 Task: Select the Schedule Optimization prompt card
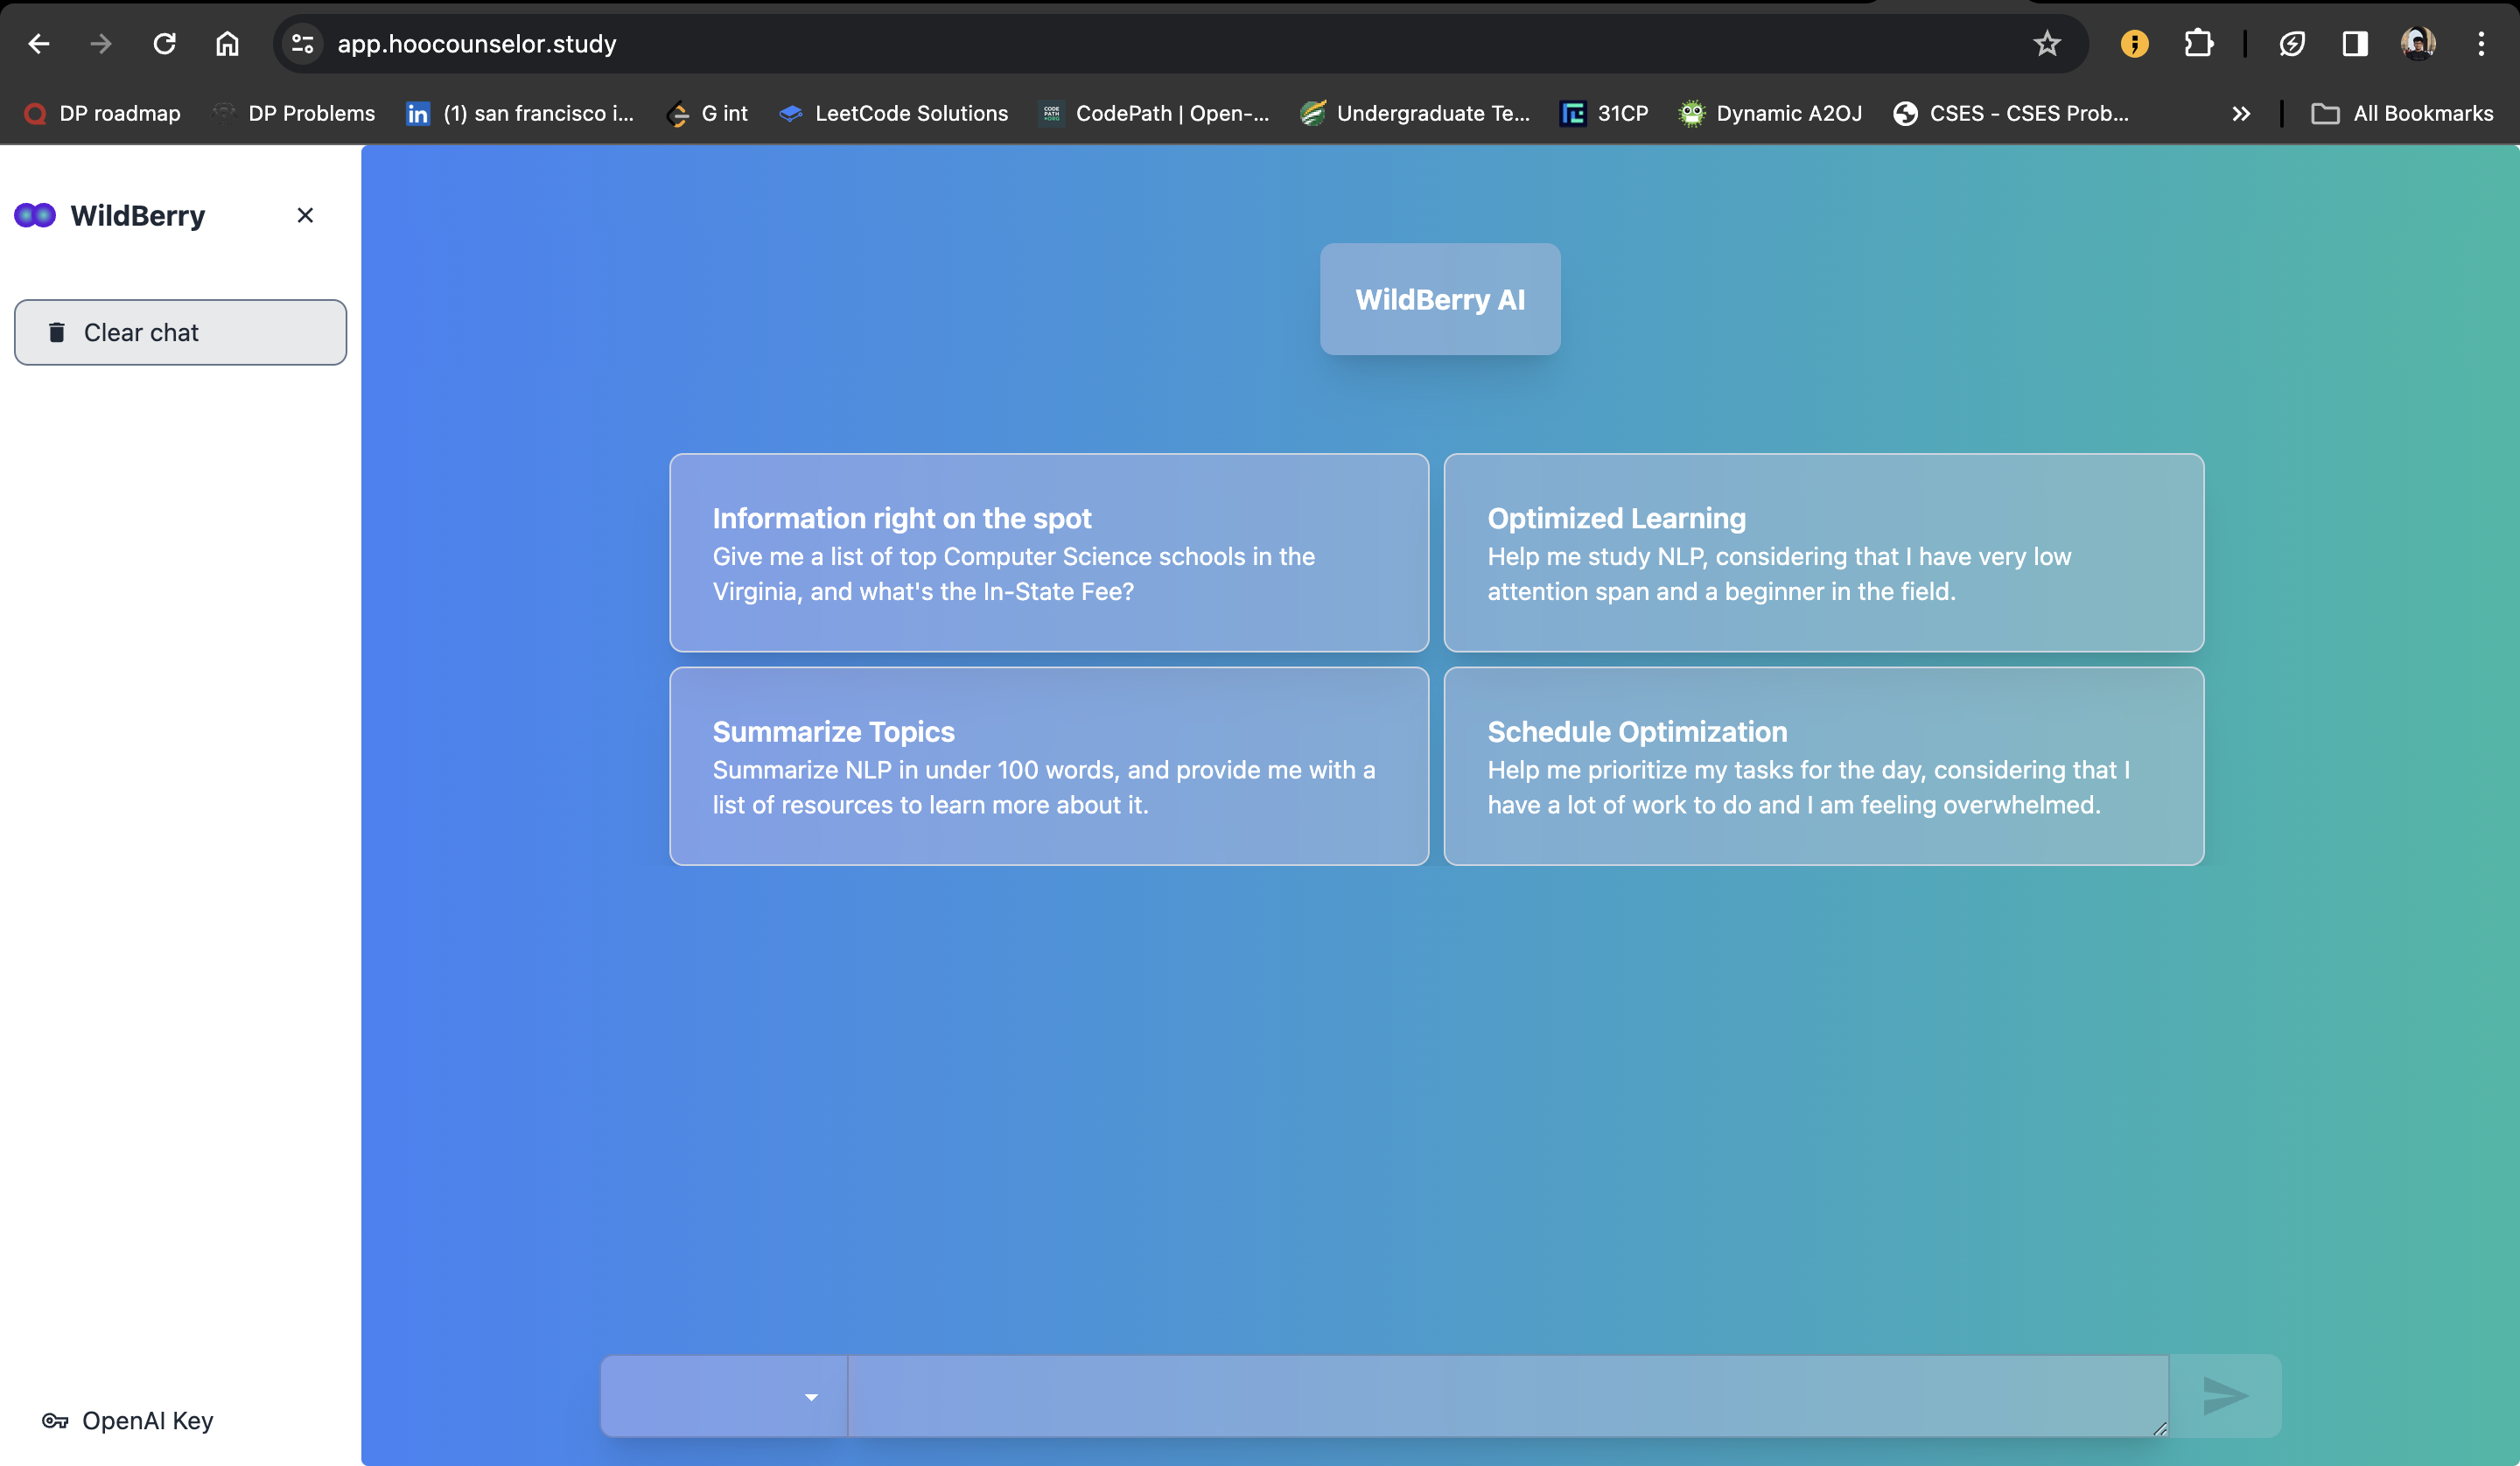(x=1823, y=766)
